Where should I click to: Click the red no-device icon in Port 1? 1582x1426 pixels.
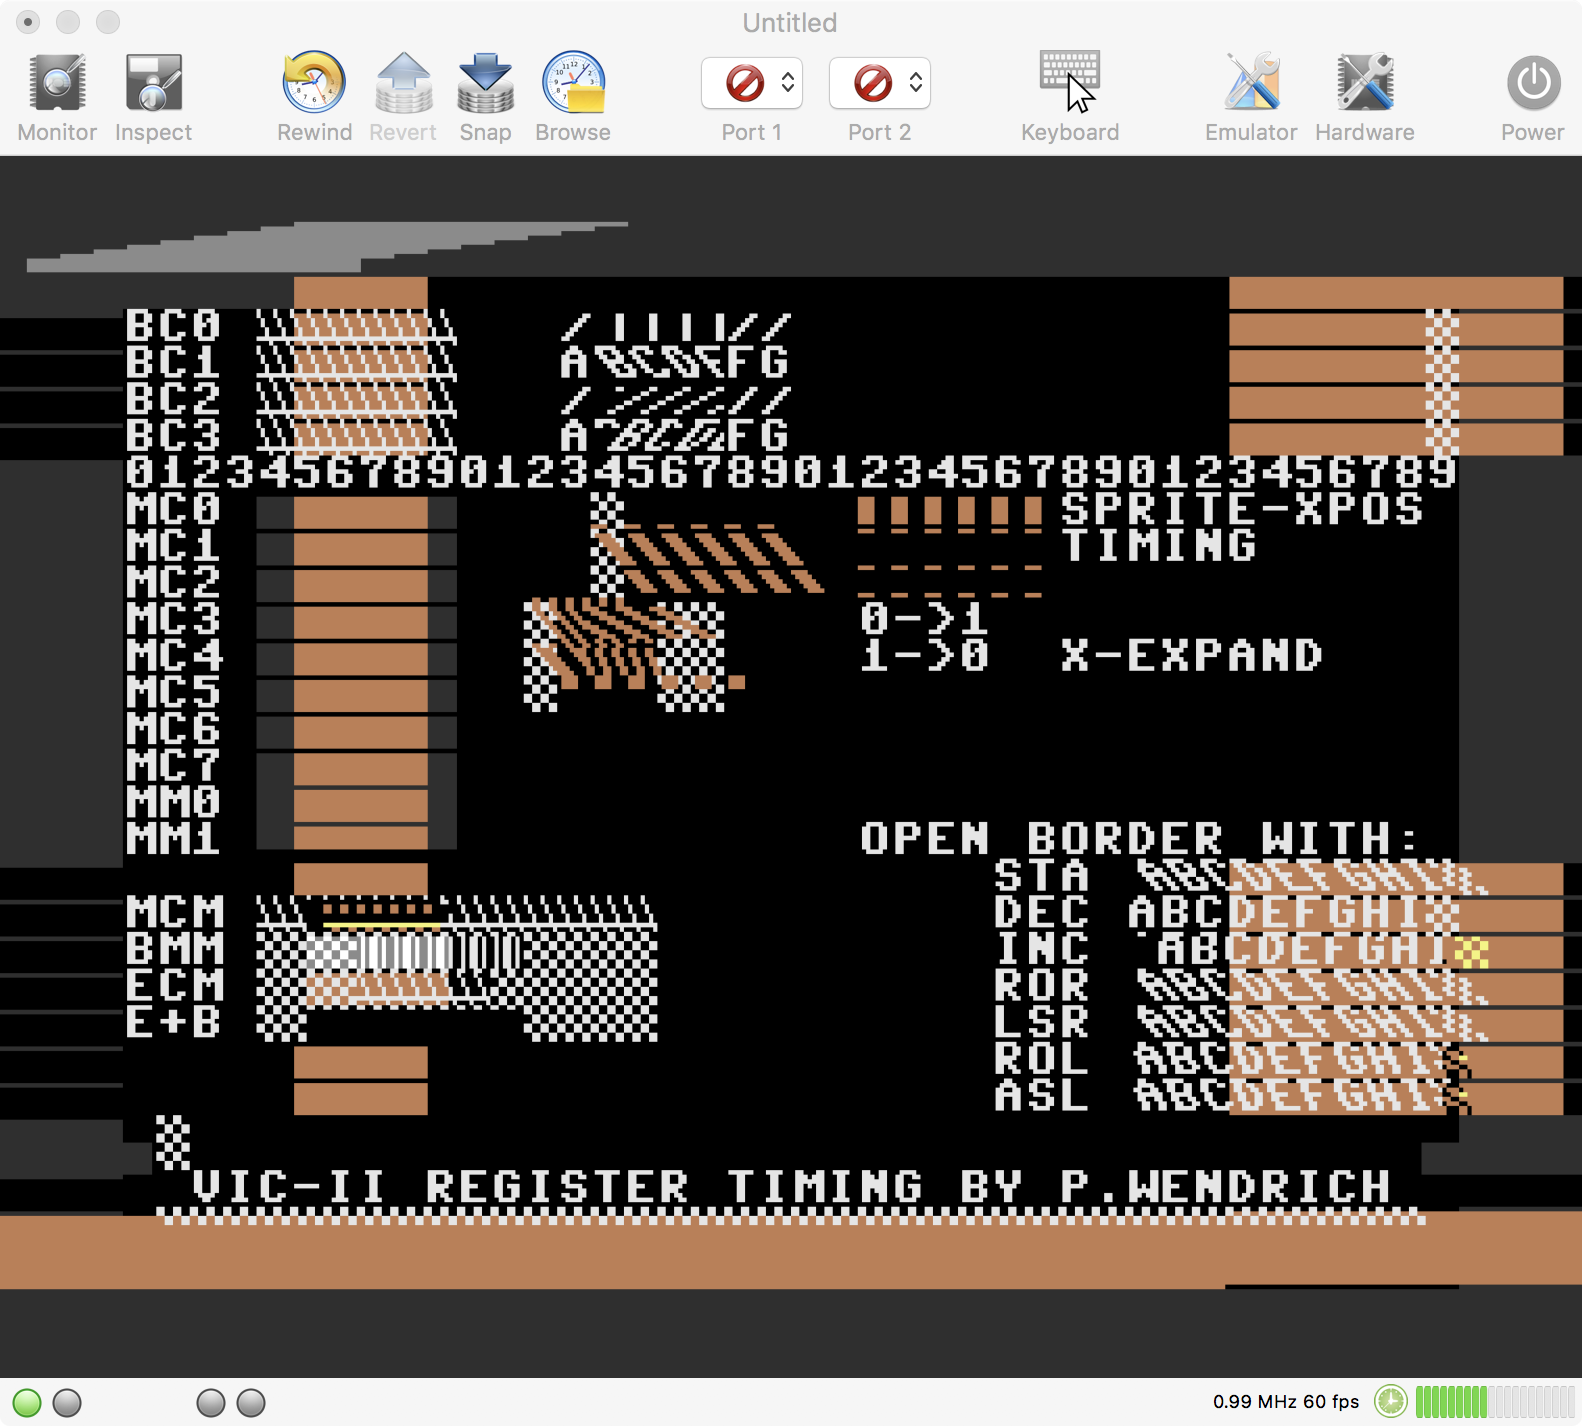click(x=745, y=83)
